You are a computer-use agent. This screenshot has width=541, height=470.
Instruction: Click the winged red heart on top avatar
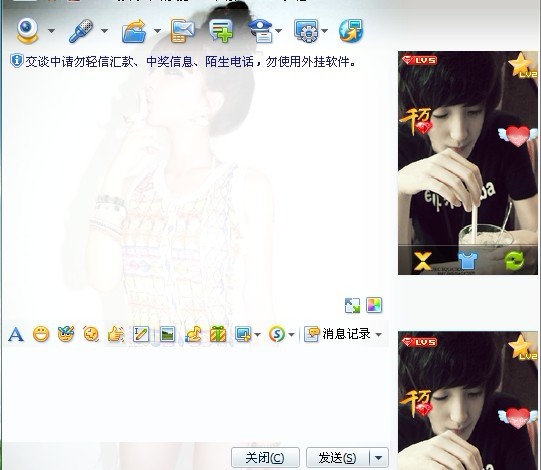518,136
